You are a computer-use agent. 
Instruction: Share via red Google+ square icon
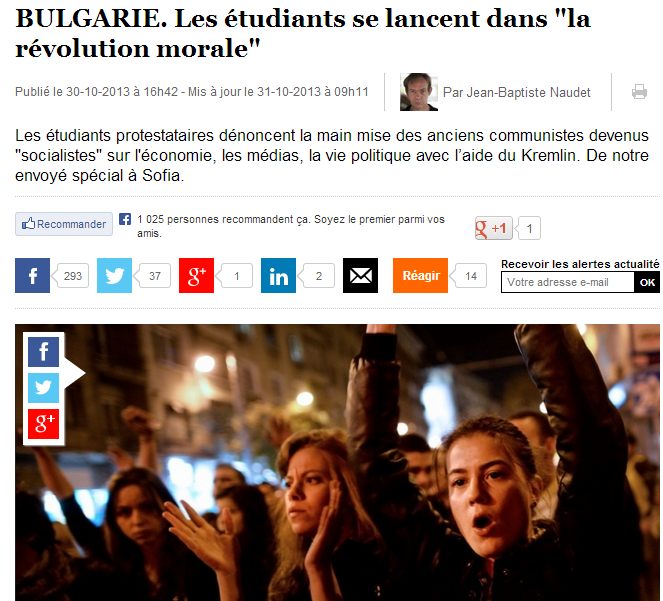coord(197,275)
